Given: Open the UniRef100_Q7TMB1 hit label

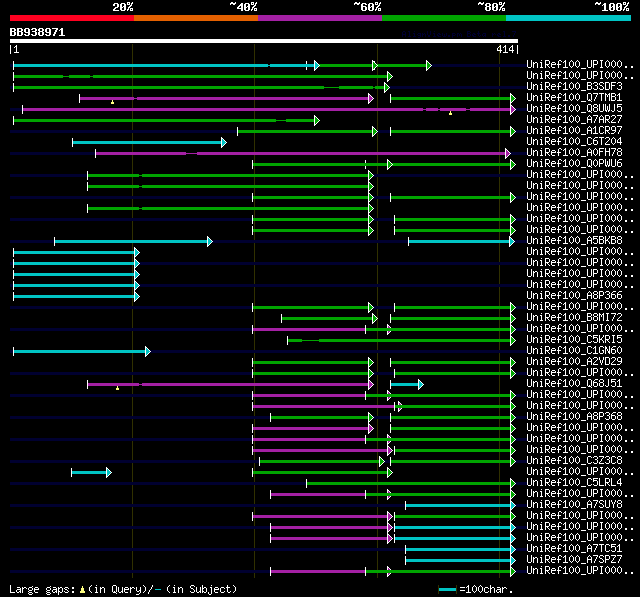Looking at the screenshot, I should (574, 98).
